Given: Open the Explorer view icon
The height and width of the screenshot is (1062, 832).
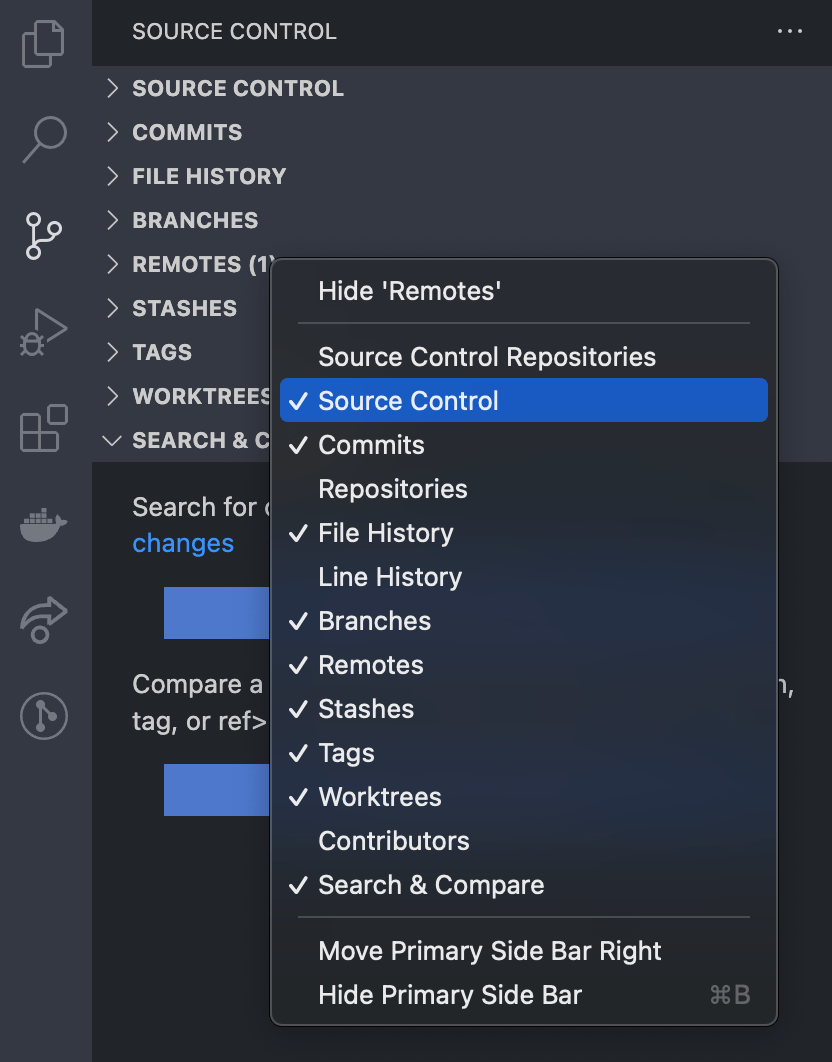Looking at the screenshot, I should click(42, 43).
